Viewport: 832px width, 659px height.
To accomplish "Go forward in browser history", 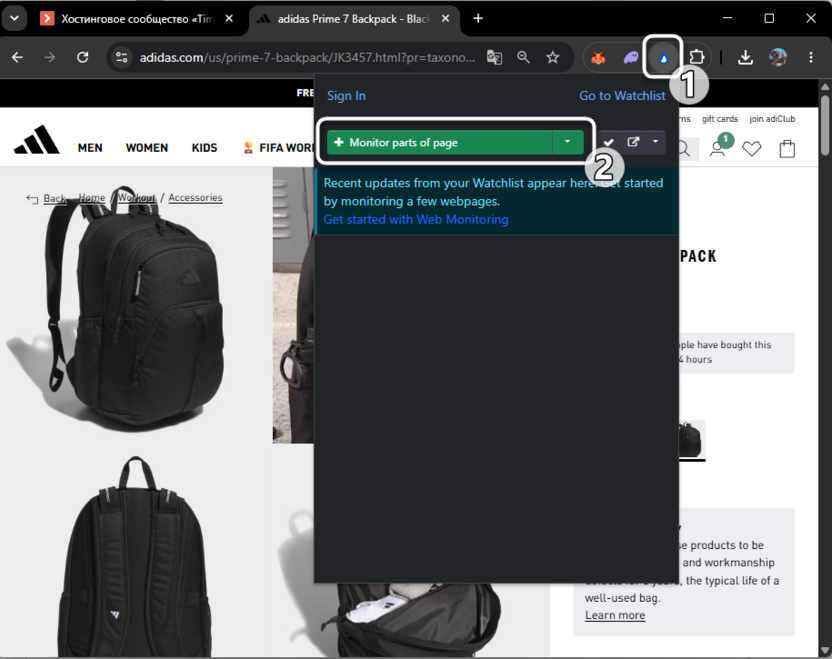I will click(50, 57).
